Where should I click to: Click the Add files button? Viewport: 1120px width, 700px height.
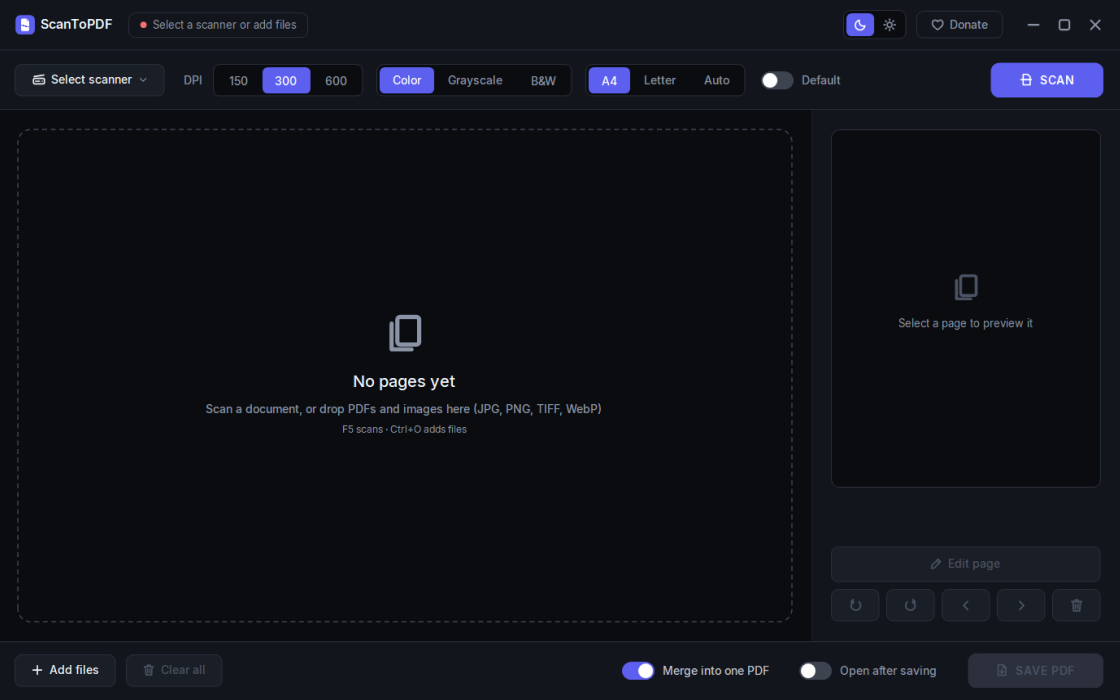coord(65,670)
